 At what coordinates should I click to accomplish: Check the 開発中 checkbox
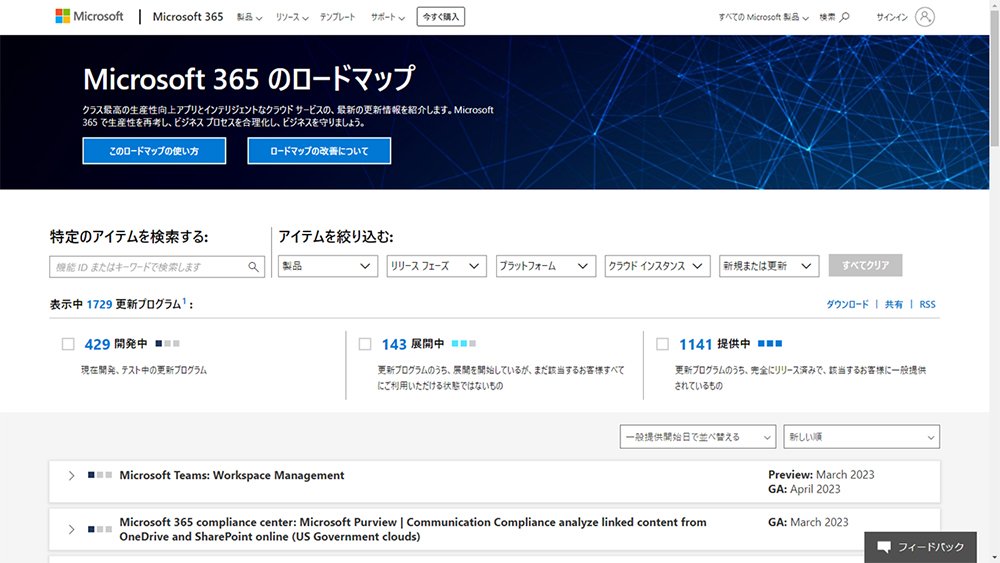pyautogui.click(x=68, y=344)
